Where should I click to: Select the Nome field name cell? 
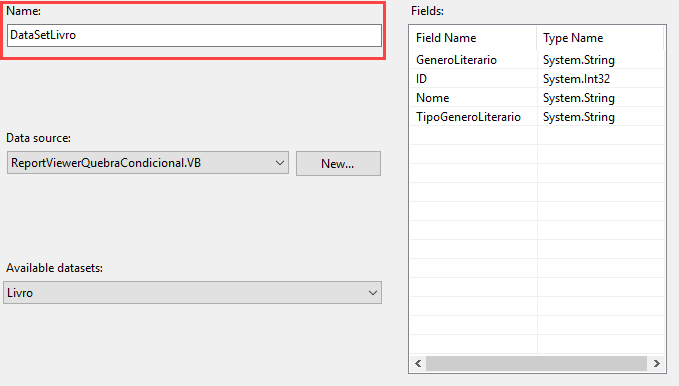click(473, 98)
